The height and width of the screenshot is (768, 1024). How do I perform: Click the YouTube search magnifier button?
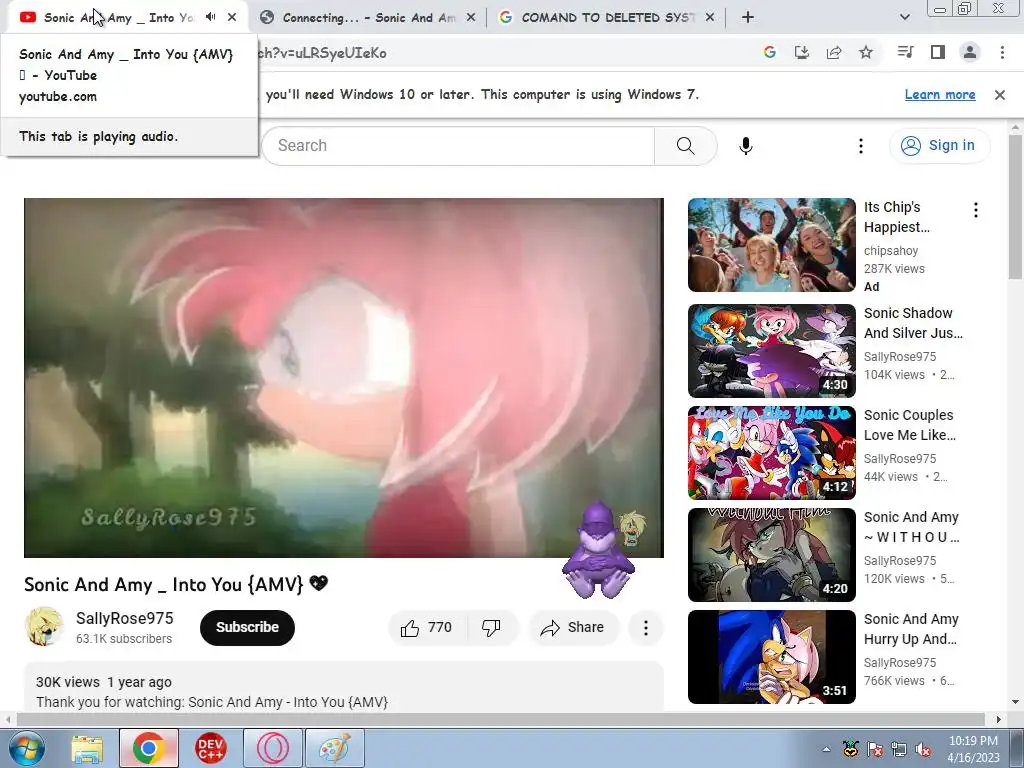point(686,146)
